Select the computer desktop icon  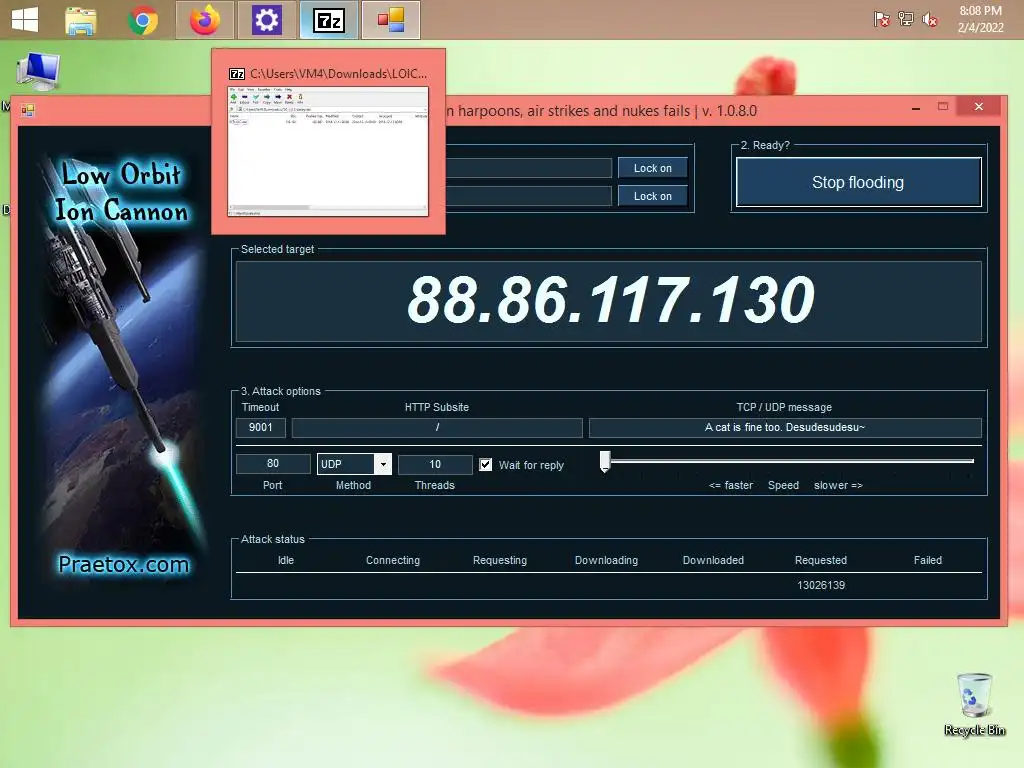pyautogui.click(x=39, y=71)
